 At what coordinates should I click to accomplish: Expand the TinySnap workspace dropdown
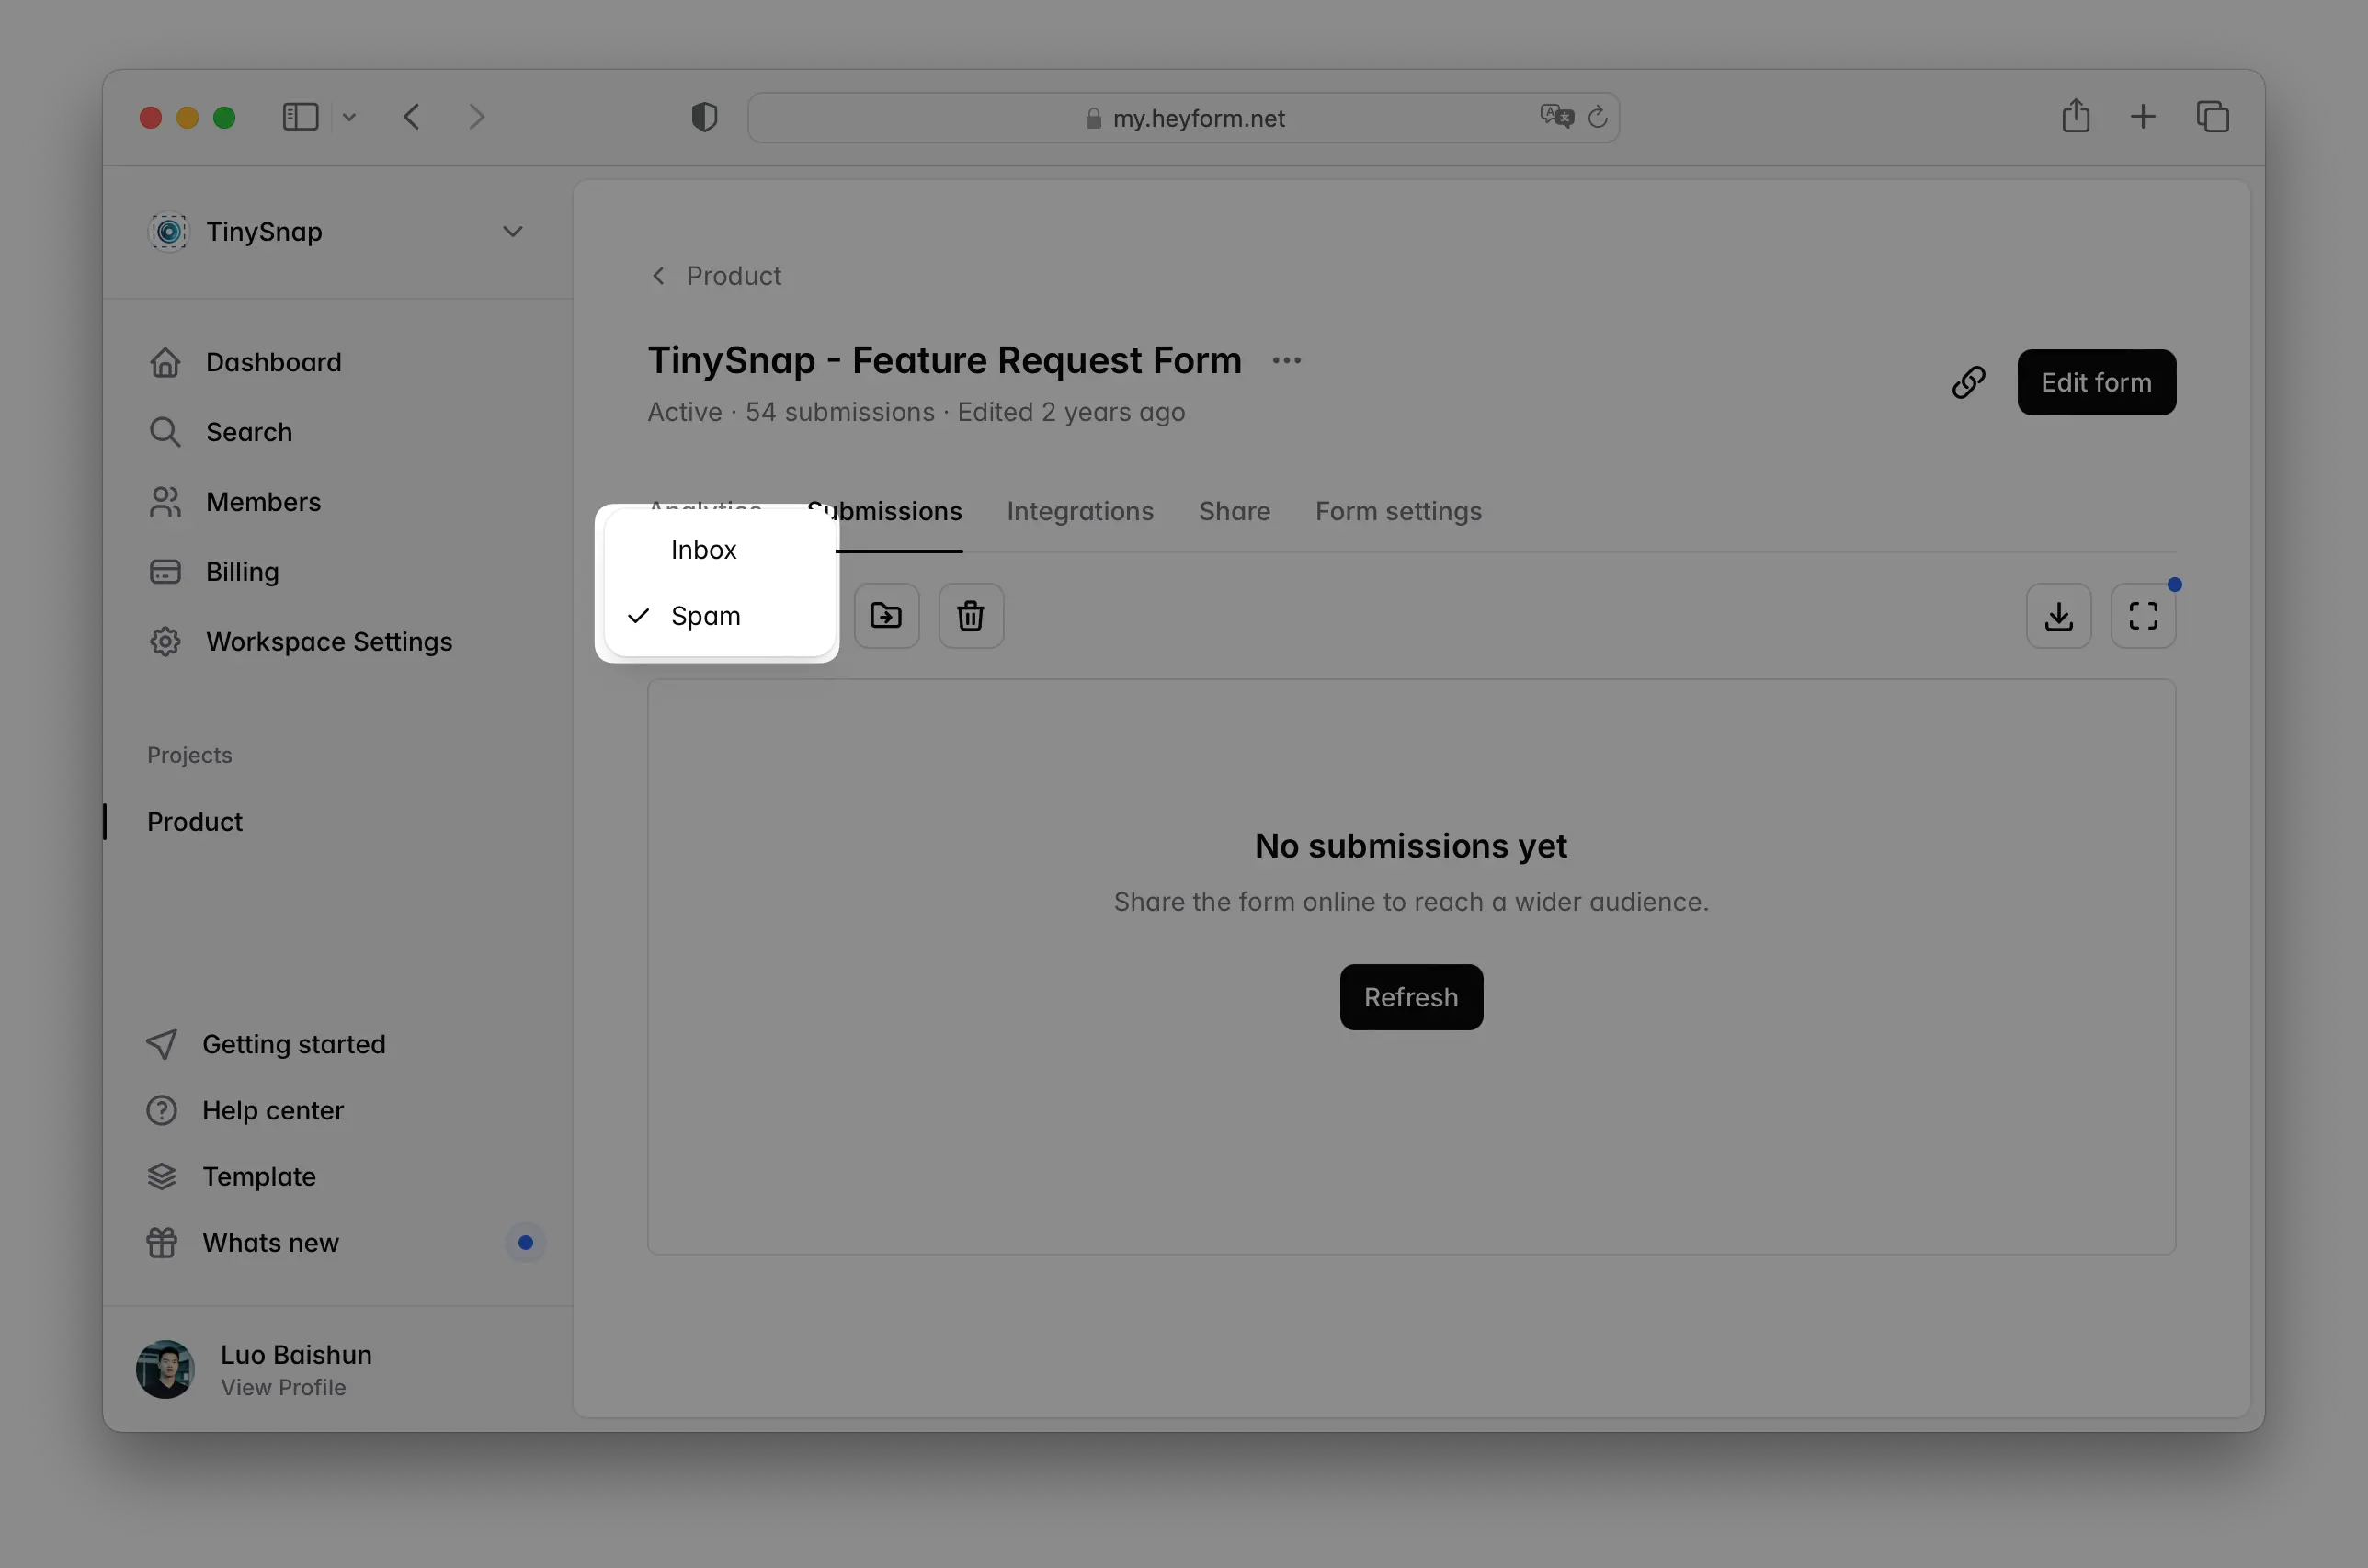512,231
